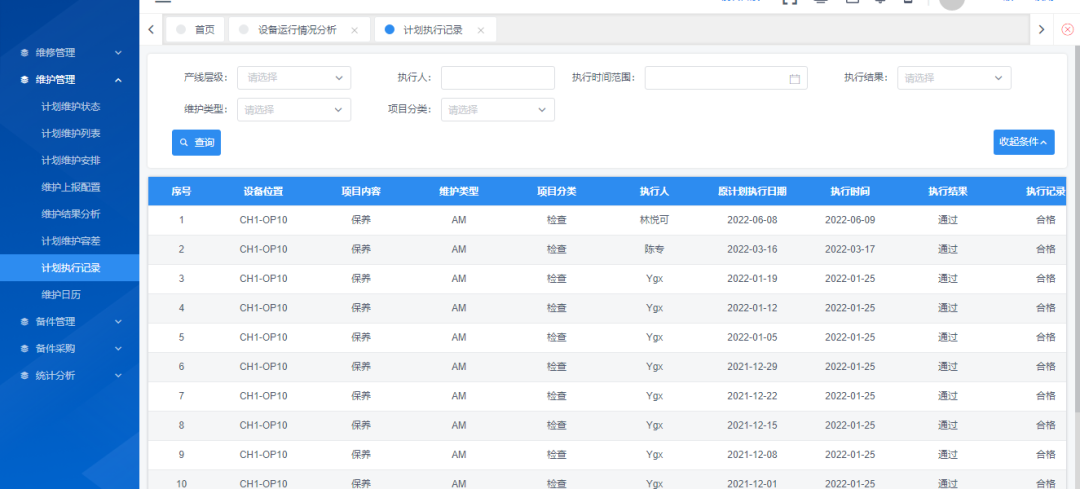
Task: Open the calendar icon in 执行时间范围
Action: coord(794,79)
